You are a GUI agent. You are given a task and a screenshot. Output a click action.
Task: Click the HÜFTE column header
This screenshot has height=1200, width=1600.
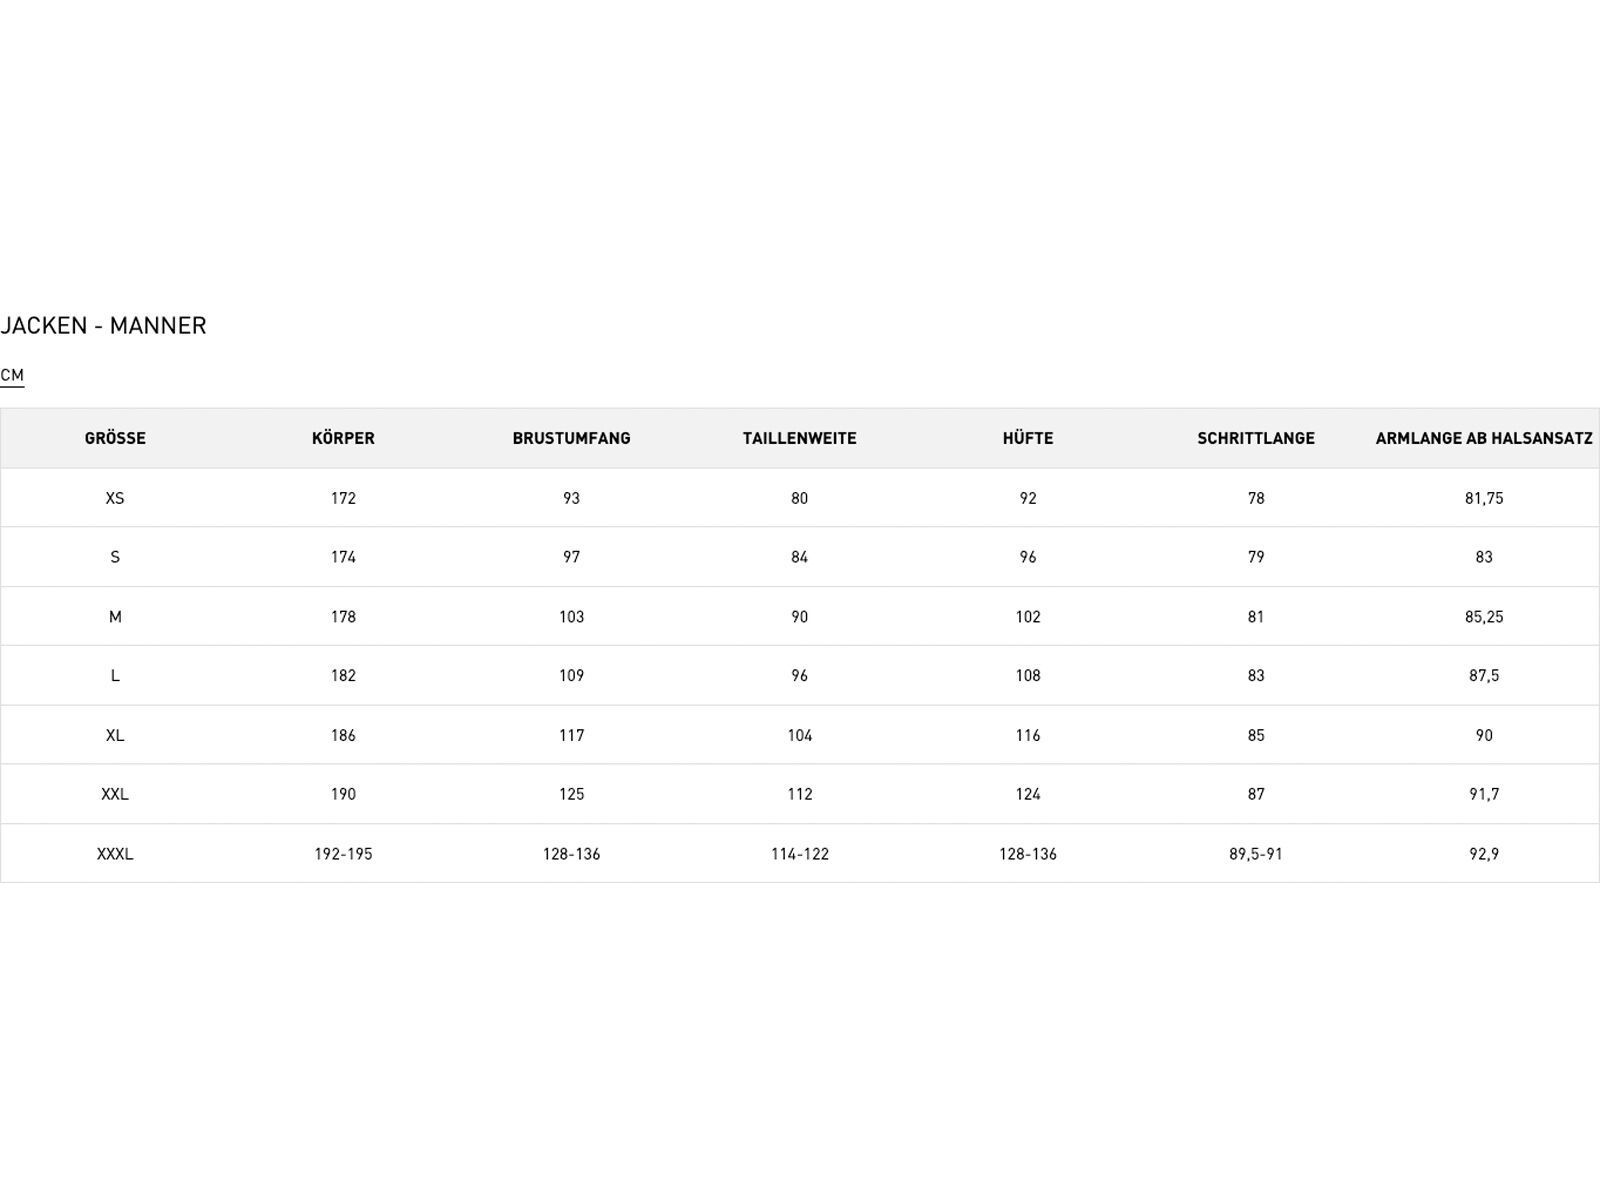point(1027,438)
